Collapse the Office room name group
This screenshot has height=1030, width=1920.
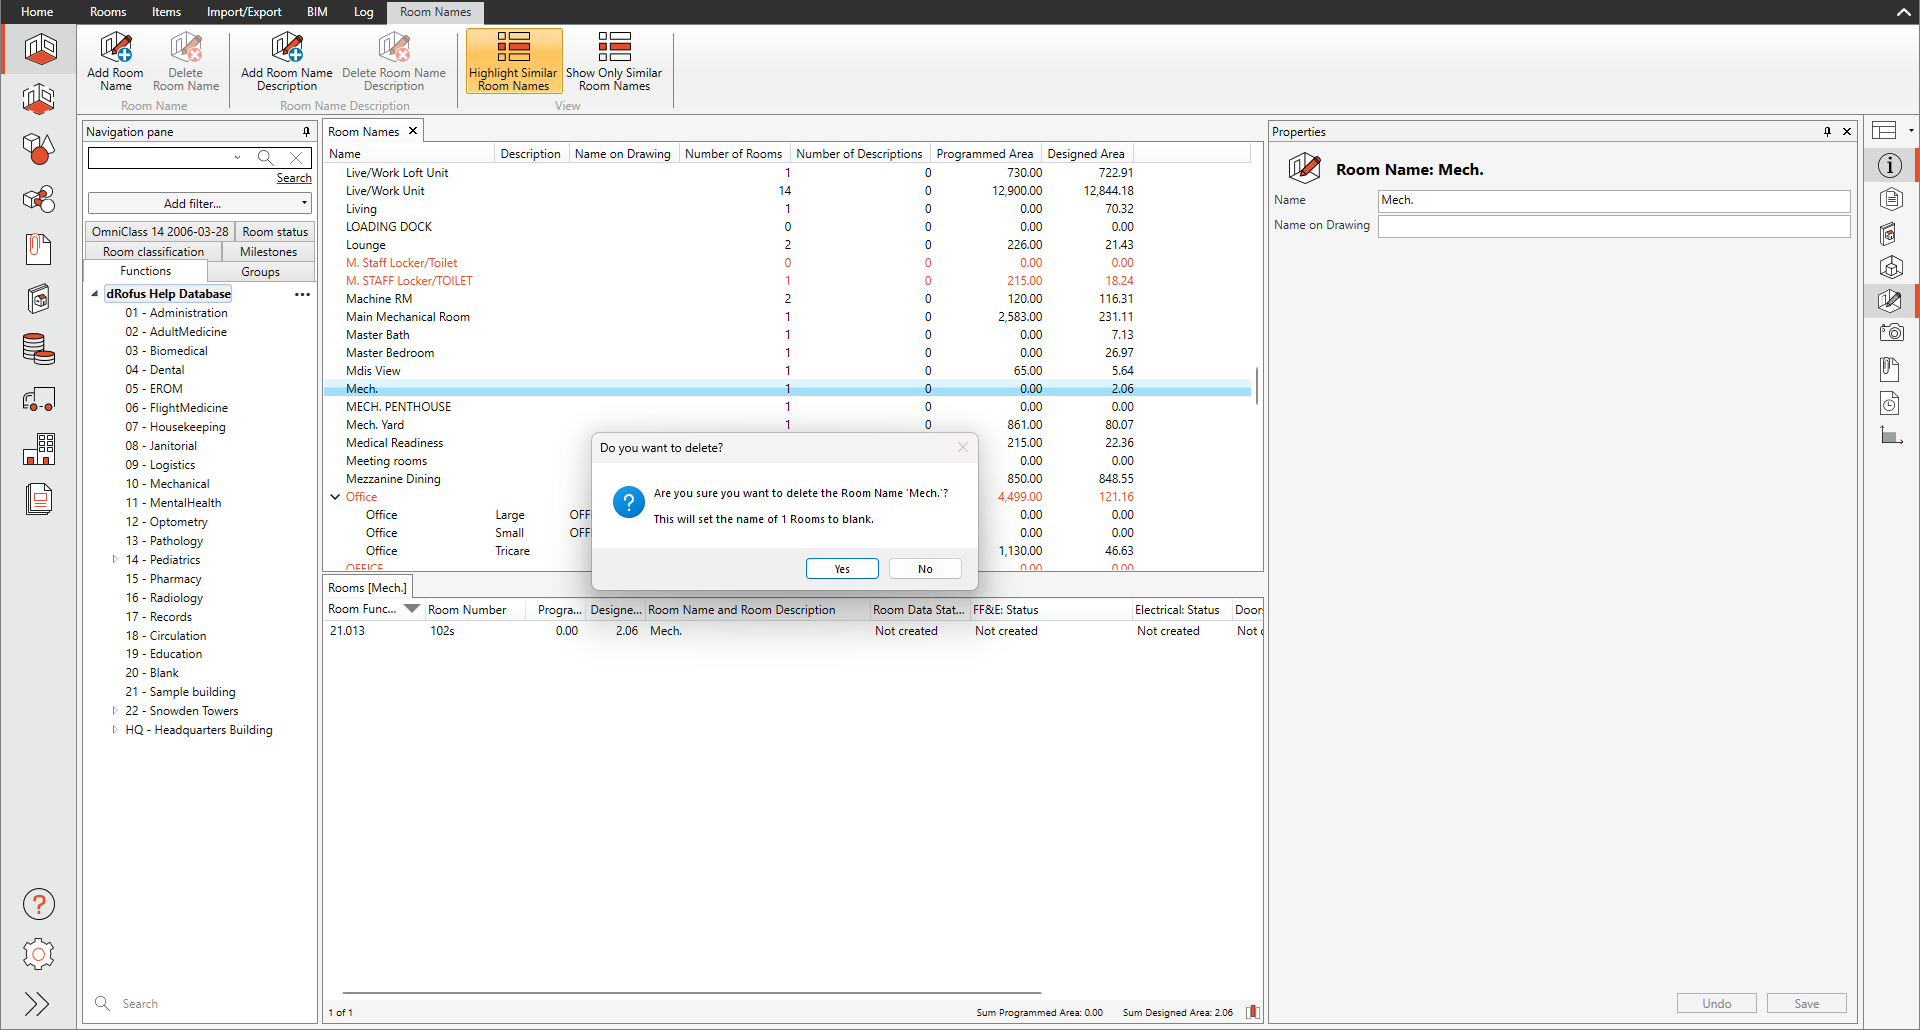(x=335, y=497)
